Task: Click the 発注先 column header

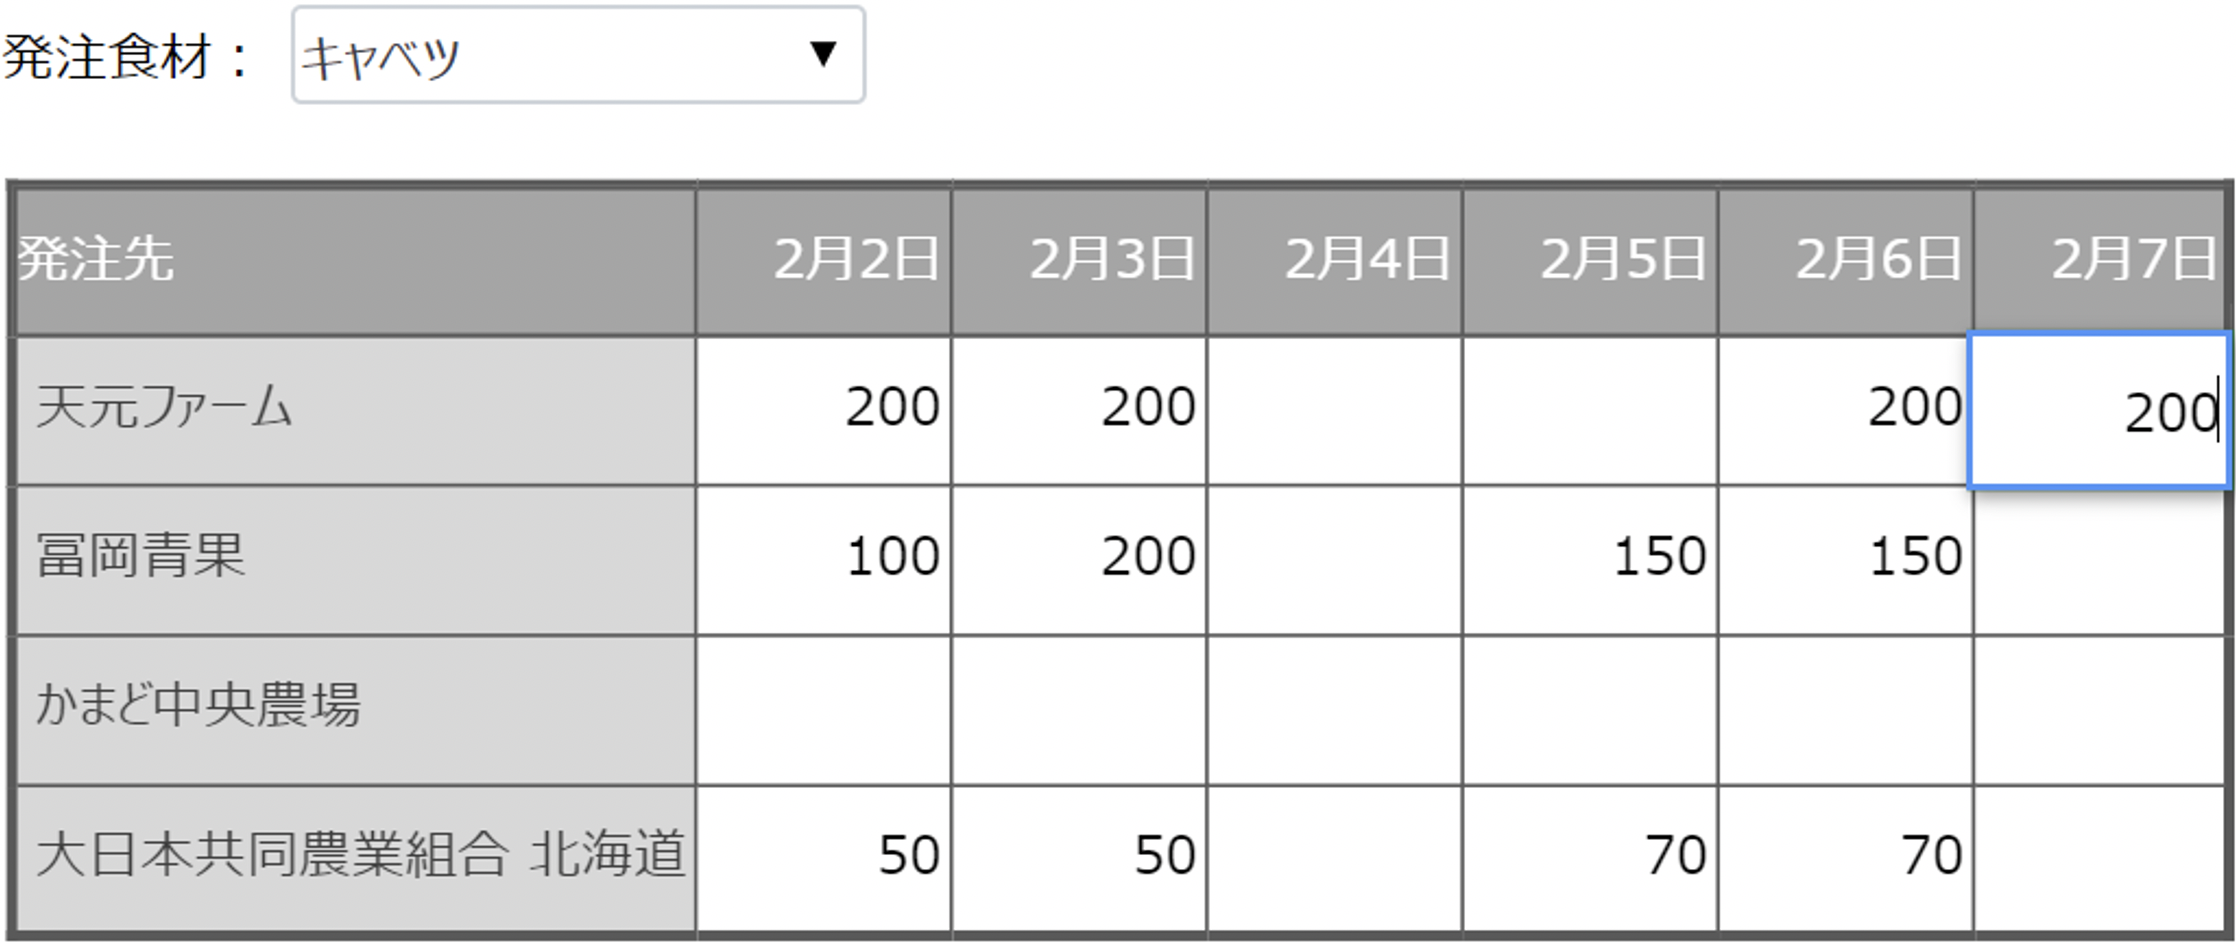Action: click(355, 260)
